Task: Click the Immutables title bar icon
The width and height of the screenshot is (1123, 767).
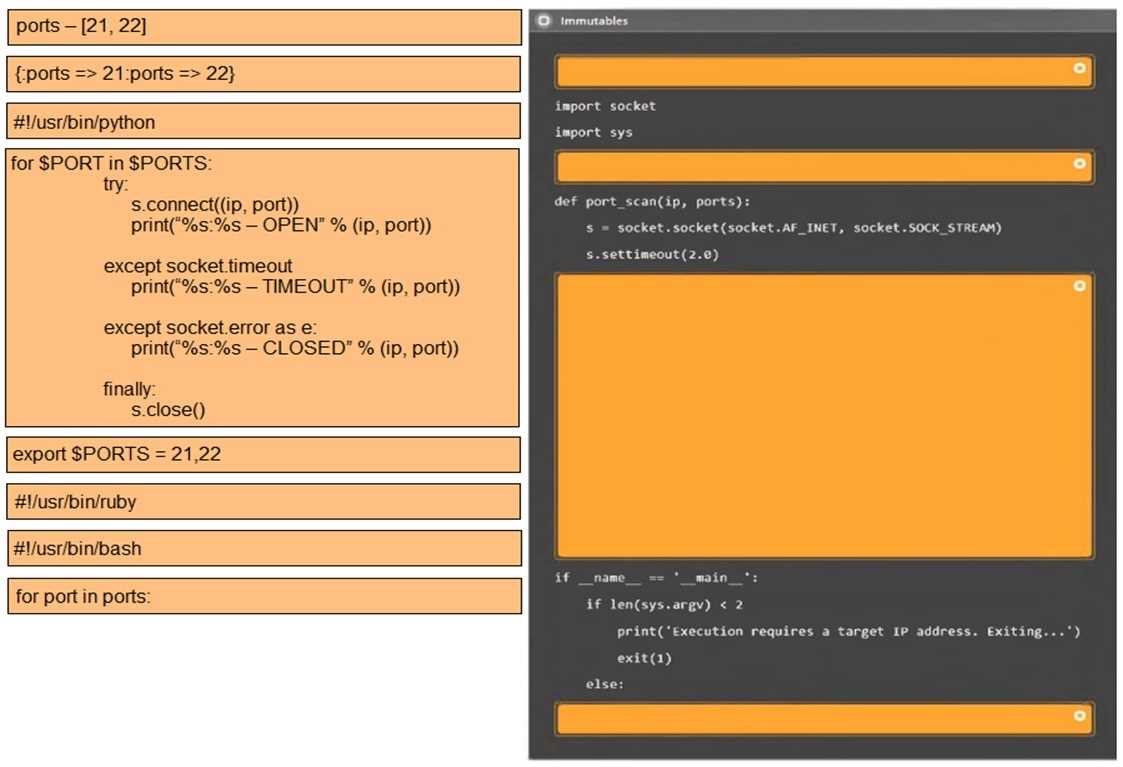Action: (x=544, y=20)
